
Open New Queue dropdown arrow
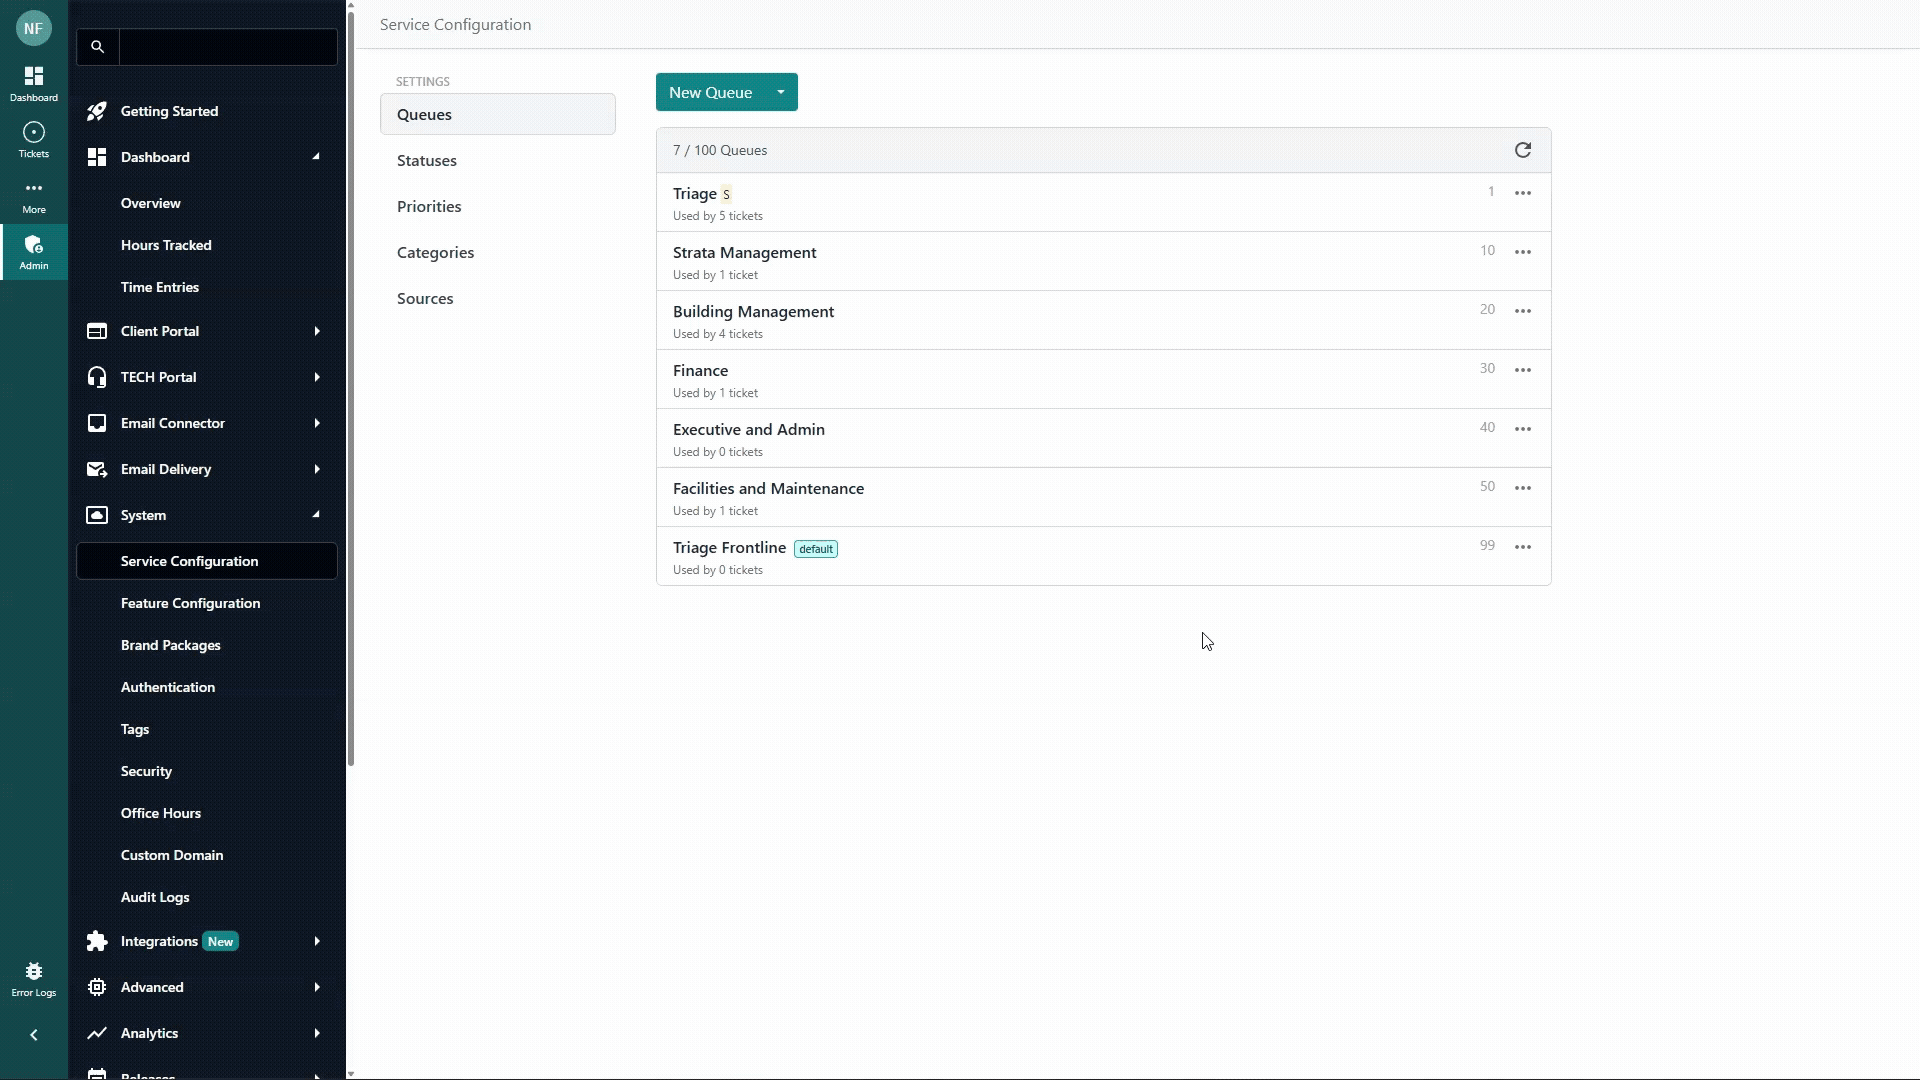780,92
